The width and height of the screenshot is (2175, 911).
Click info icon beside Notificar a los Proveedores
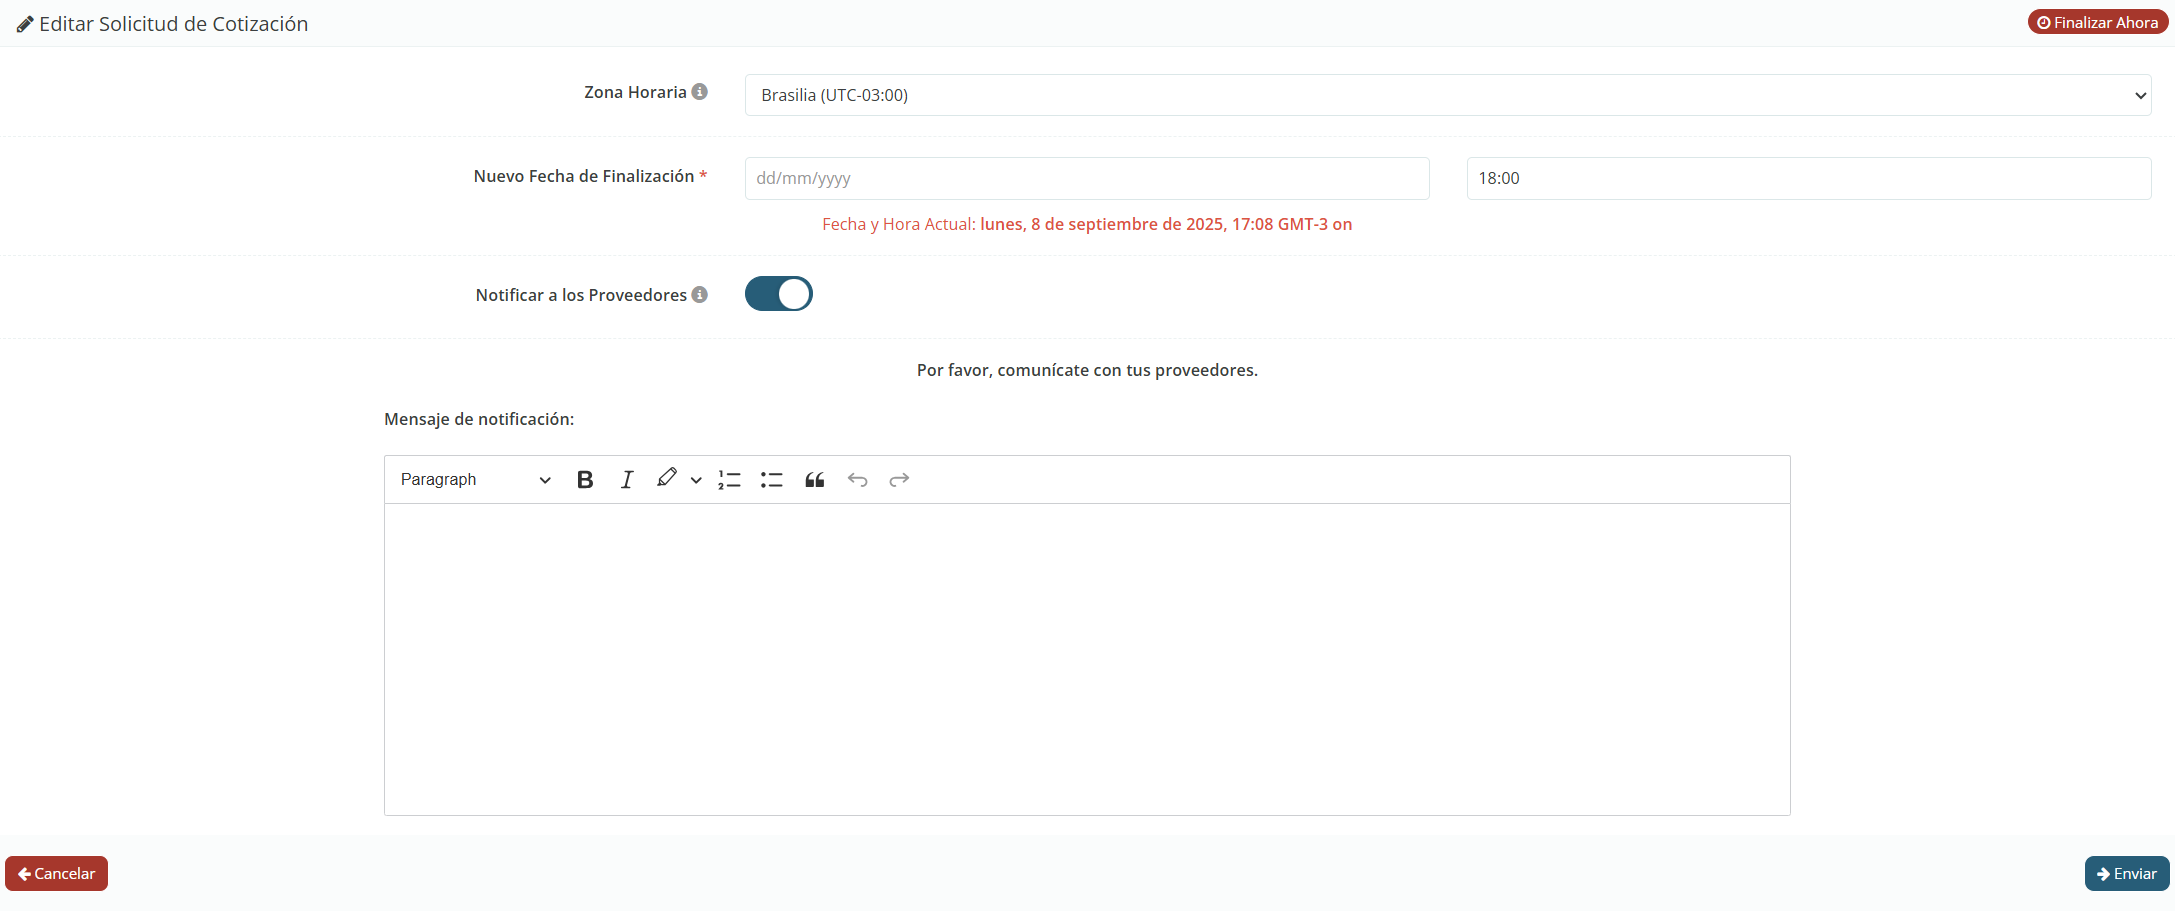click(700, 295)
